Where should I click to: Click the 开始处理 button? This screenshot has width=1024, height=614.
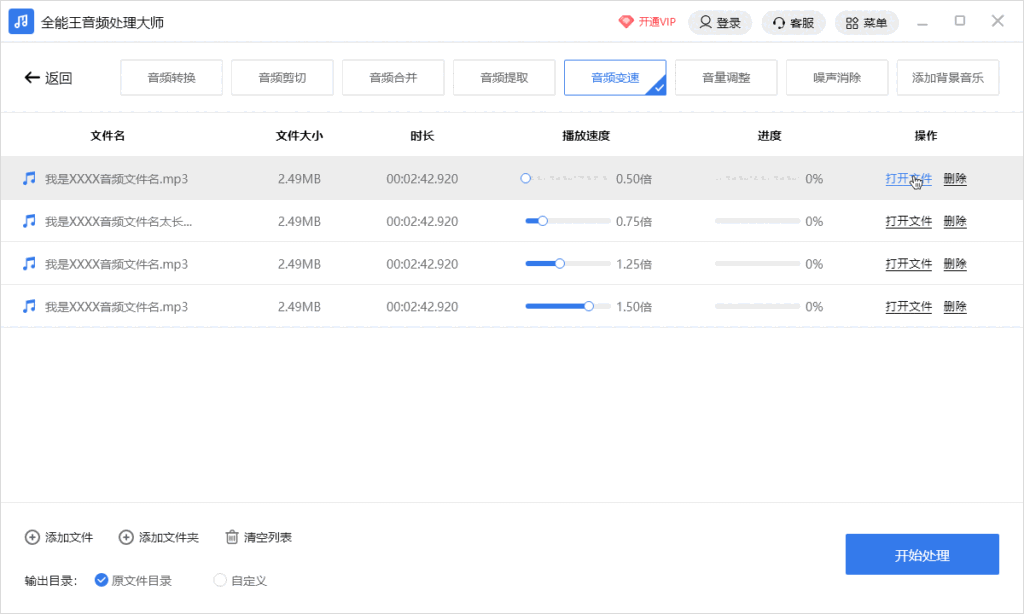click(x=922, y=554)
